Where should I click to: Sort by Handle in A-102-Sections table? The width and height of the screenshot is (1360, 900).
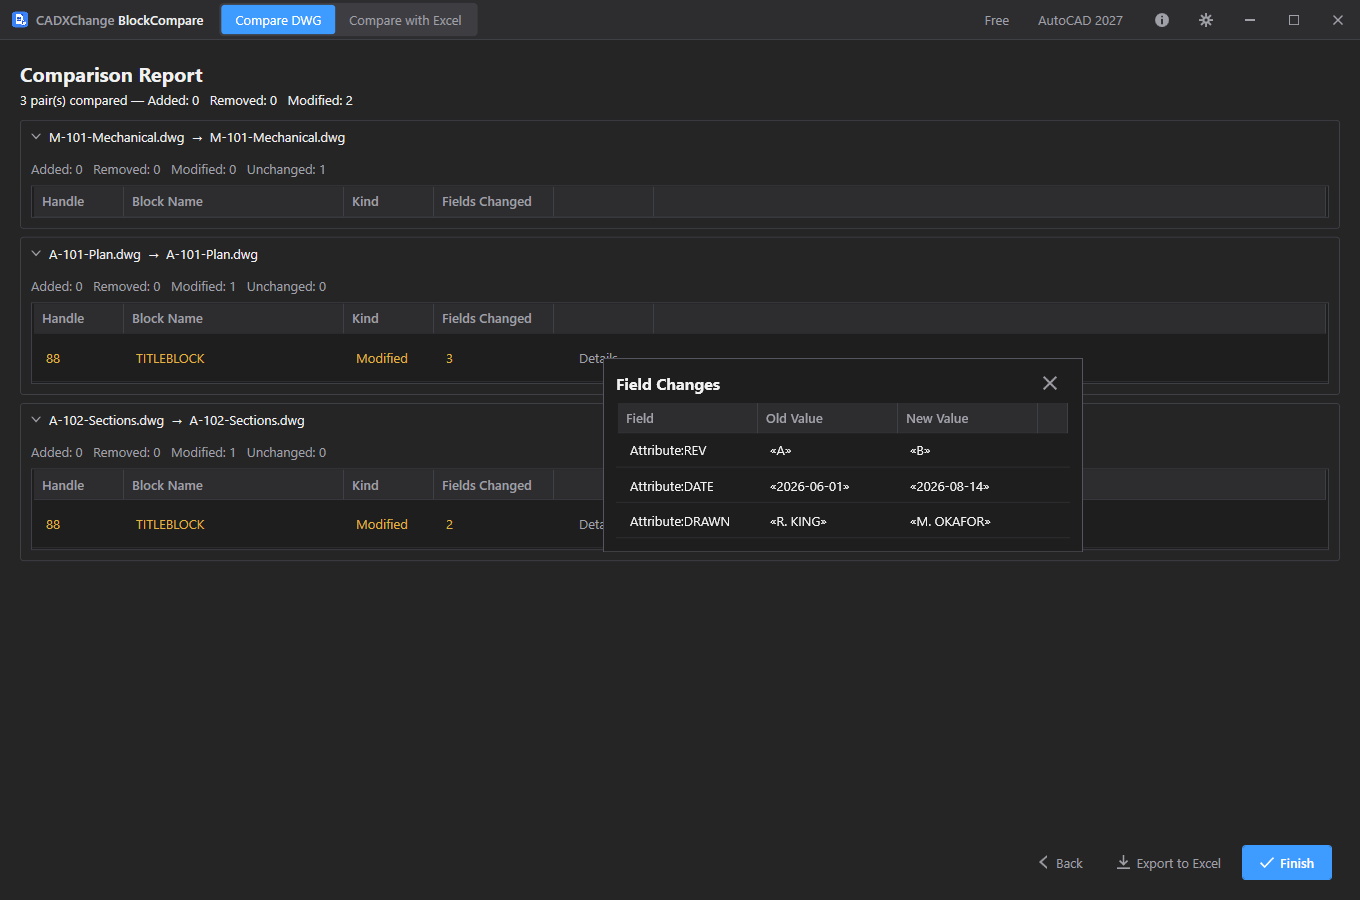tap(77, 485)
